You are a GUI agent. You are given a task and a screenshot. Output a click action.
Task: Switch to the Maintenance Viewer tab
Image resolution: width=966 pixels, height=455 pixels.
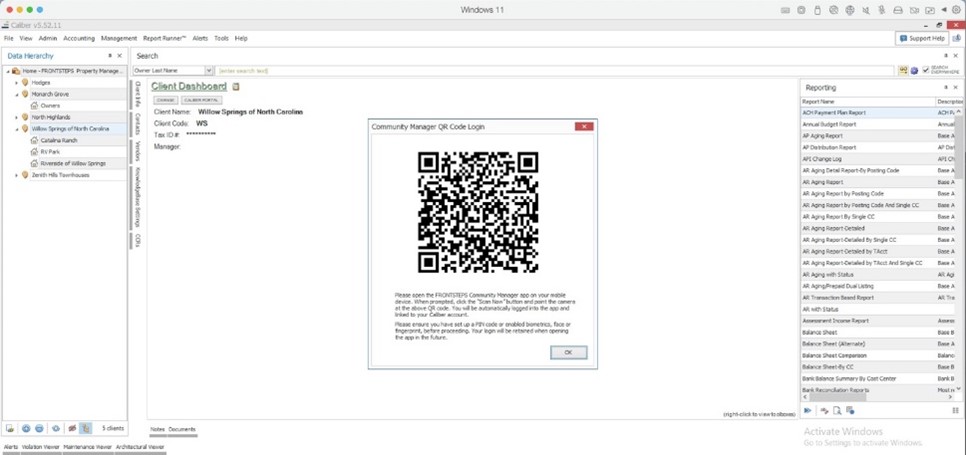(x=87, y=447)
